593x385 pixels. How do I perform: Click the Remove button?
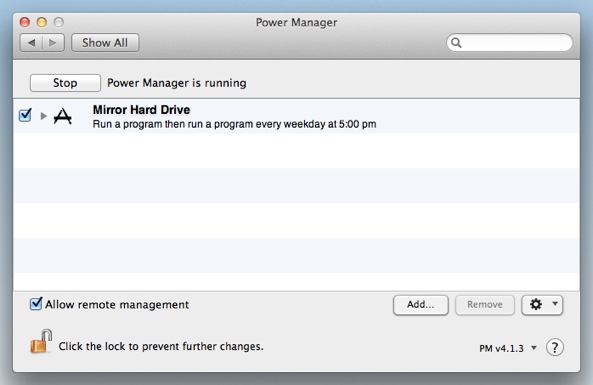[484, 305]
